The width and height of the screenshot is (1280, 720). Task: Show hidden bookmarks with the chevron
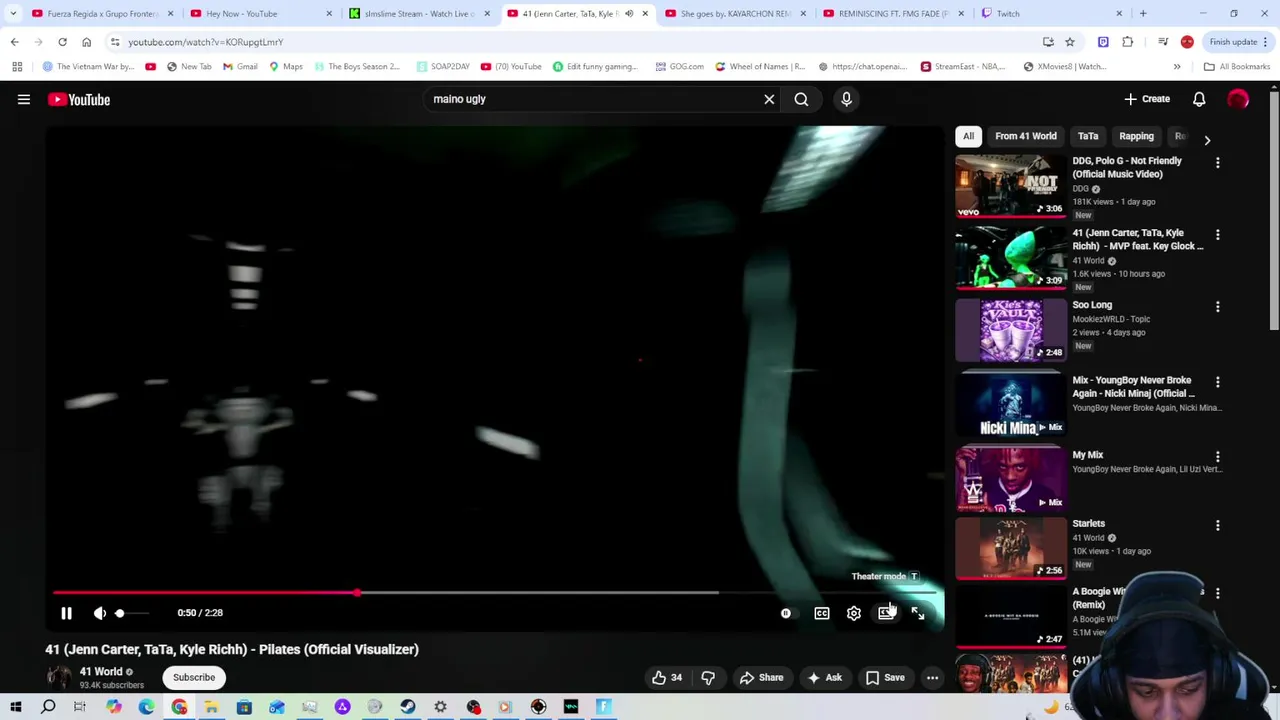tap(1177, 67)
